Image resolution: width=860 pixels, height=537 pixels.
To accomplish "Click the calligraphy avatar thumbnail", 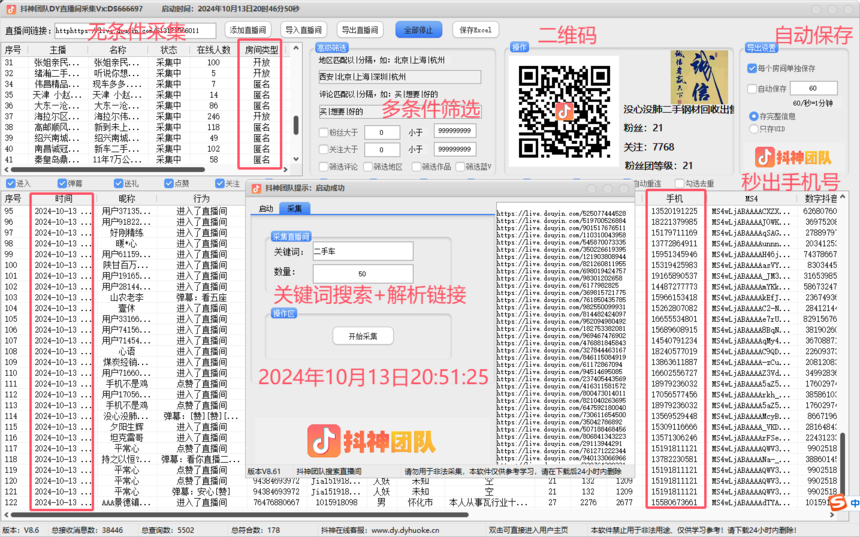I will pos(699,77).
